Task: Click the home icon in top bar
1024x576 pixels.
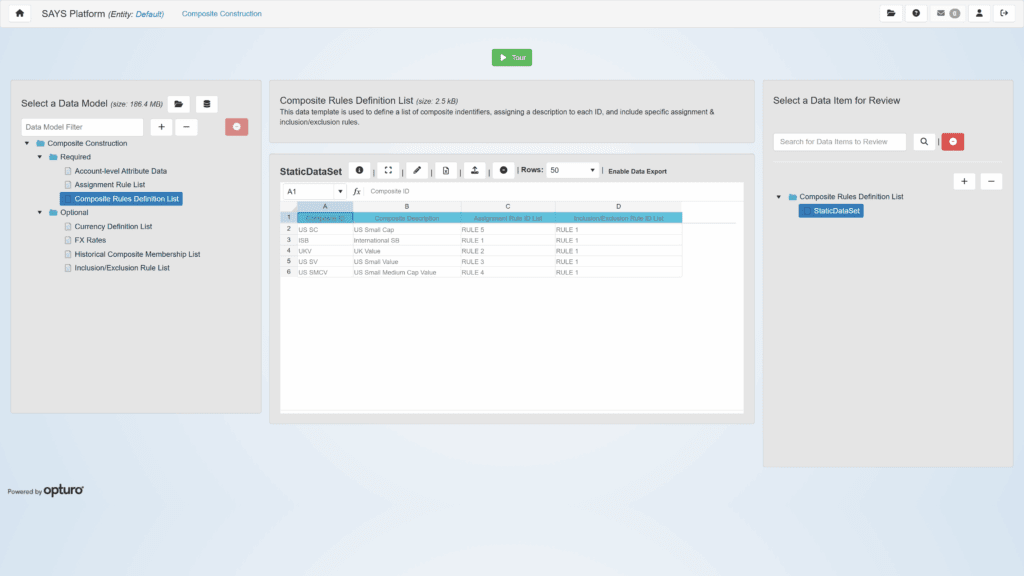Action: tap(20, 13)
